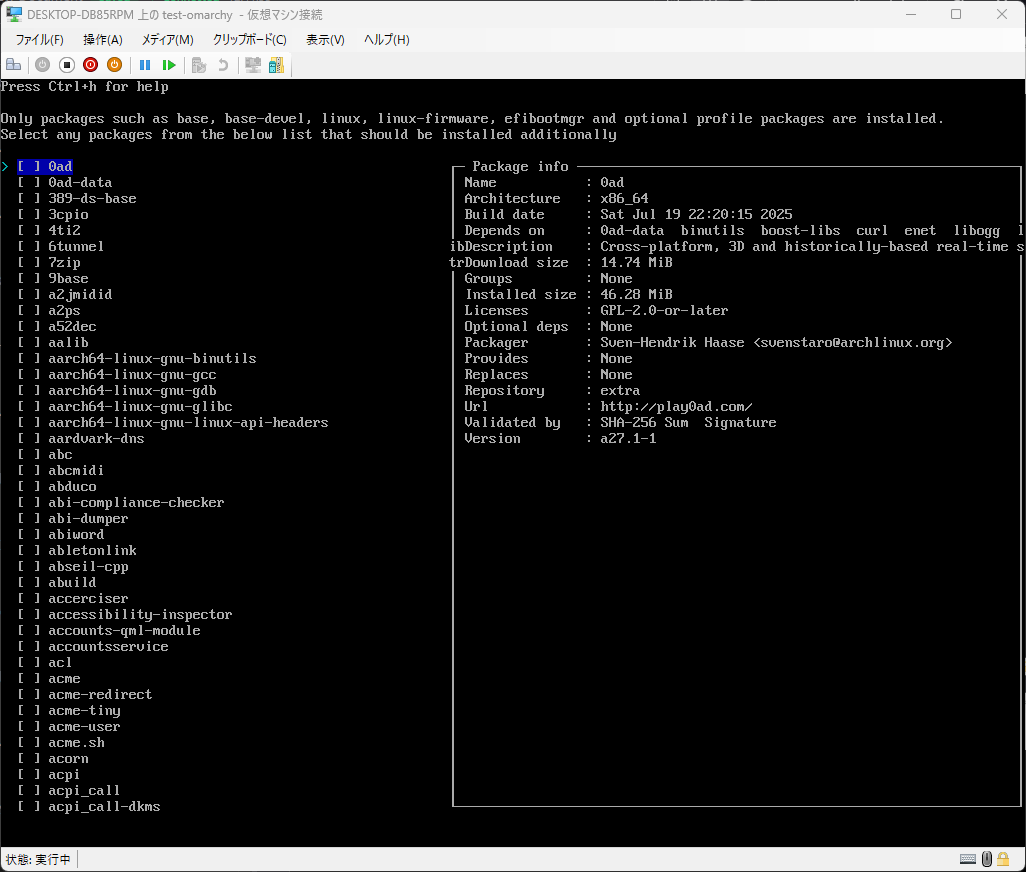
Task: Select the acorn list entry
Action: 68,759
